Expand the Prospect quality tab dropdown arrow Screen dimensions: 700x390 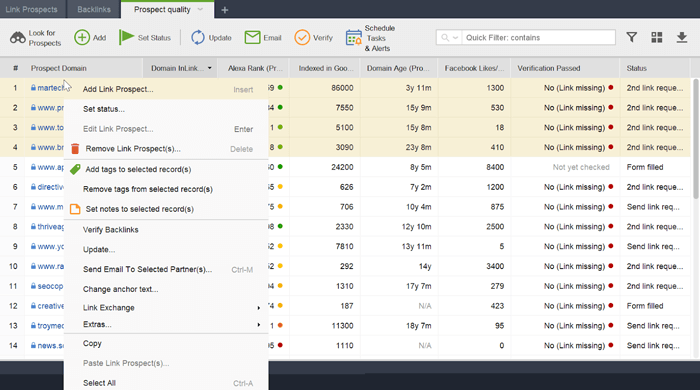pos(200,9)
